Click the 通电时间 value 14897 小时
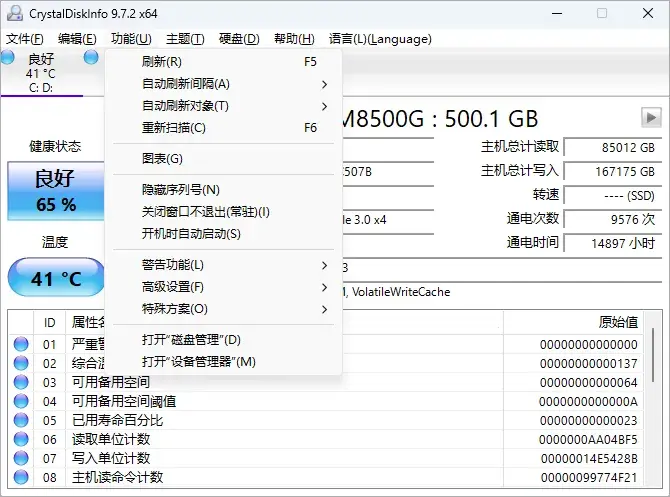The height and width of the screenshot is (497, 670). click(613, 244)
